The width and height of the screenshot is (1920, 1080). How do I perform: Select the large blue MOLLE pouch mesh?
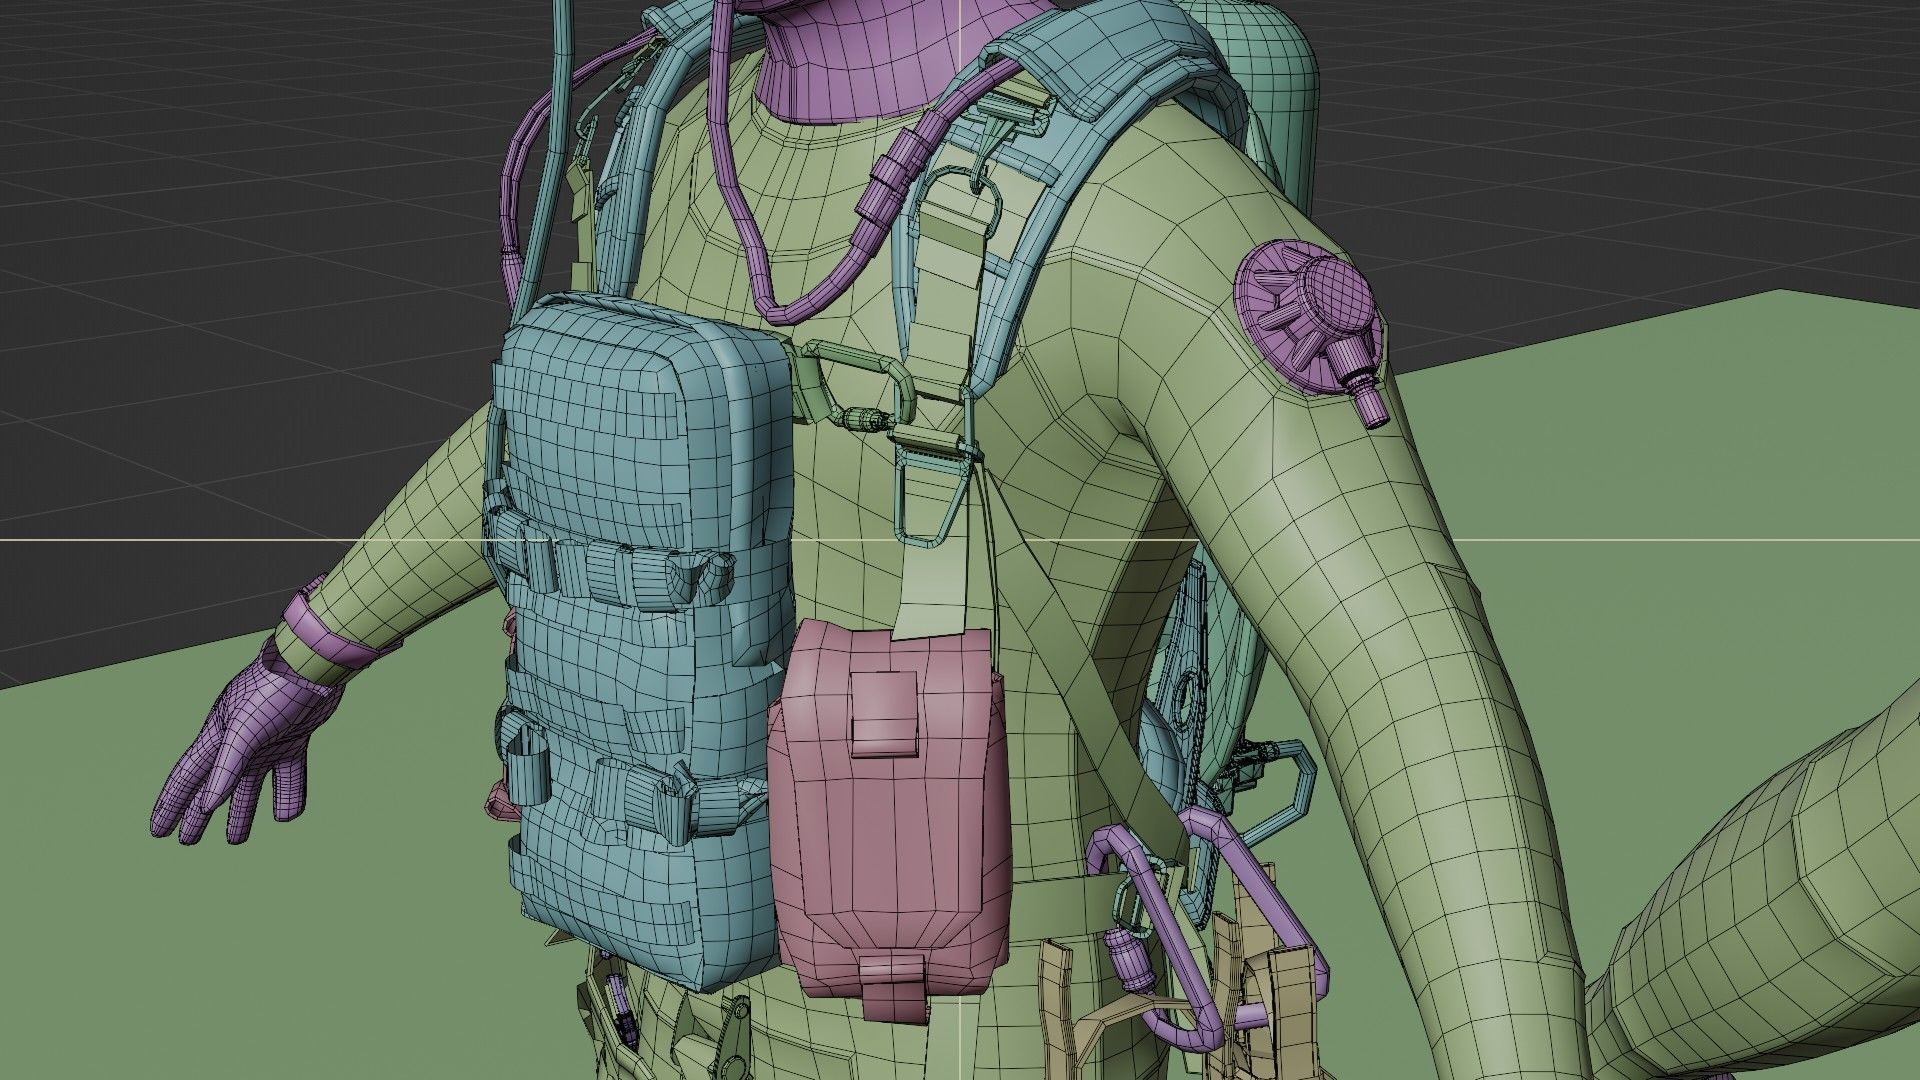point(640,640)
